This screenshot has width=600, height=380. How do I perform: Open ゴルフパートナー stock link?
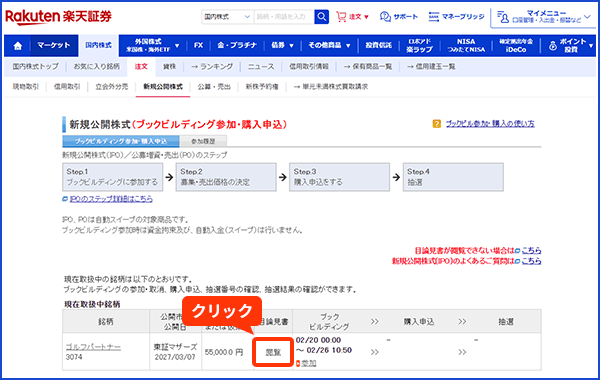pos(93,347)
